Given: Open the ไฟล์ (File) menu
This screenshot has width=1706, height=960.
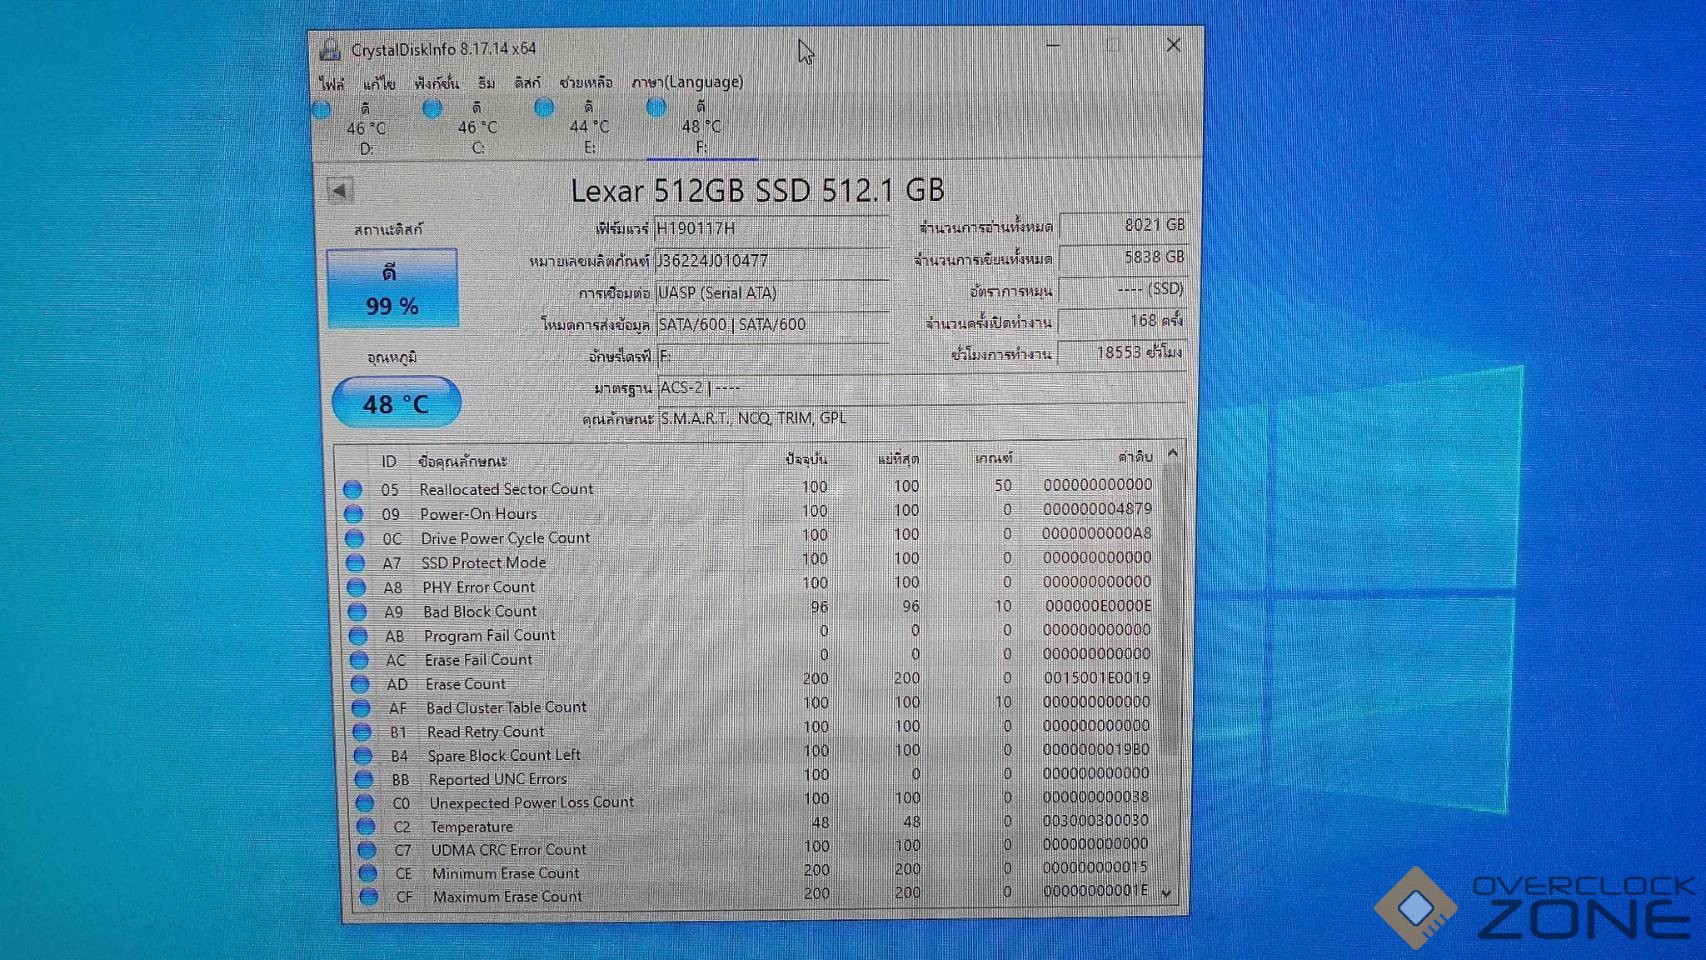Looking at the screenshot, I should pyautogui.click(x=332, y=83).
